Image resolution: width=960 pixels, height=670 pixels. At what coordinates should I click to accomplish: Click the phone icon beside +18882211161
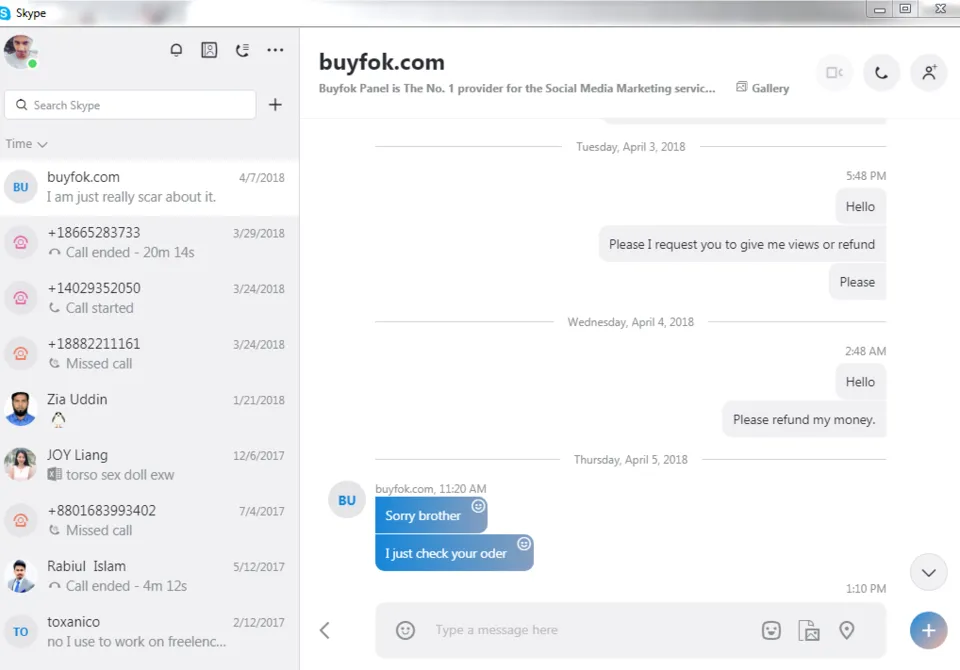click(21, 353)
